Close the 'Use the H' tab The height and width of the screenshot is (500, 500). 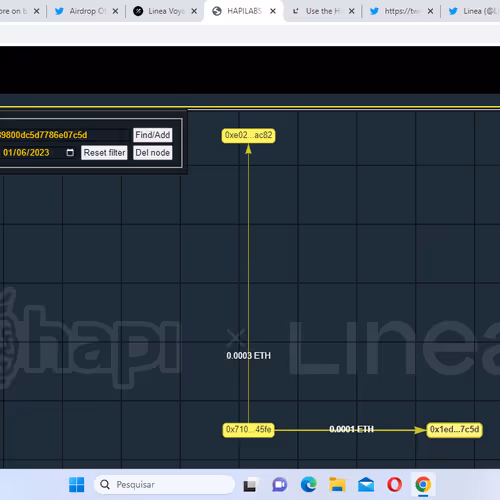click(x=352, y=11)
